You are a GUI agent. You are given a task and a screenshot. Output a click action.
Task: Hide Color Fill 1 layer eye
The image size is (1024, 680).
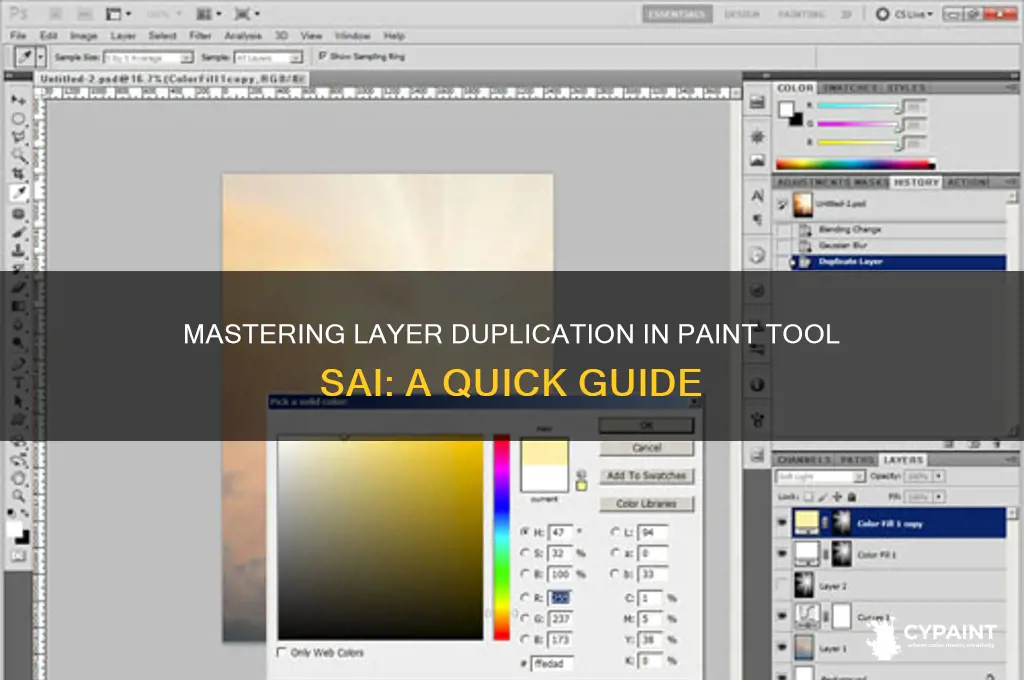click(782, 554)
